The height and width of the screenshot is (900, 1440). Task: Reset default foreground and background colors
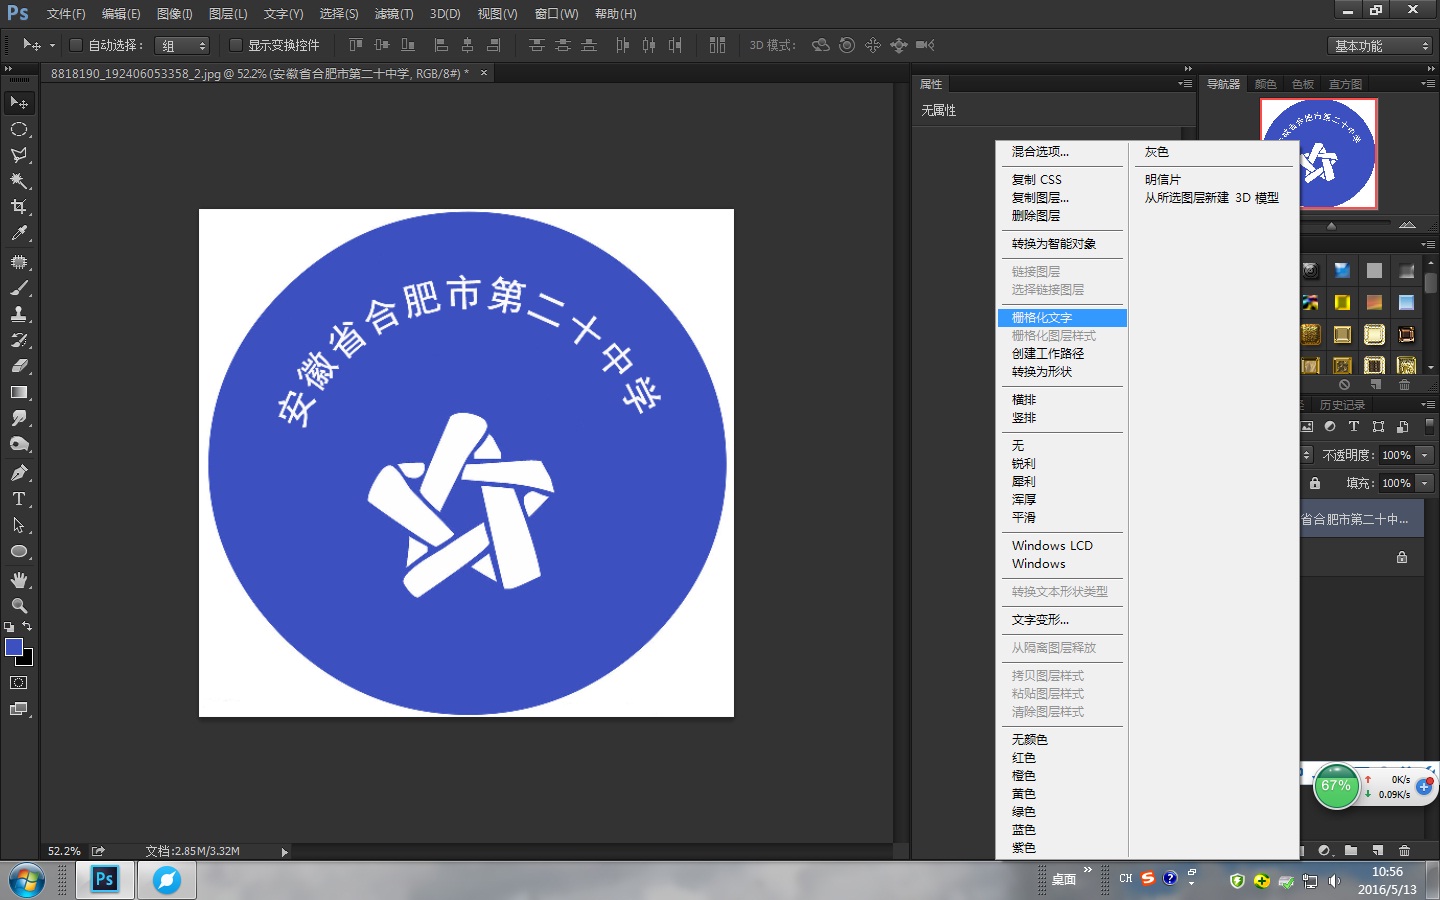(9, 627)
